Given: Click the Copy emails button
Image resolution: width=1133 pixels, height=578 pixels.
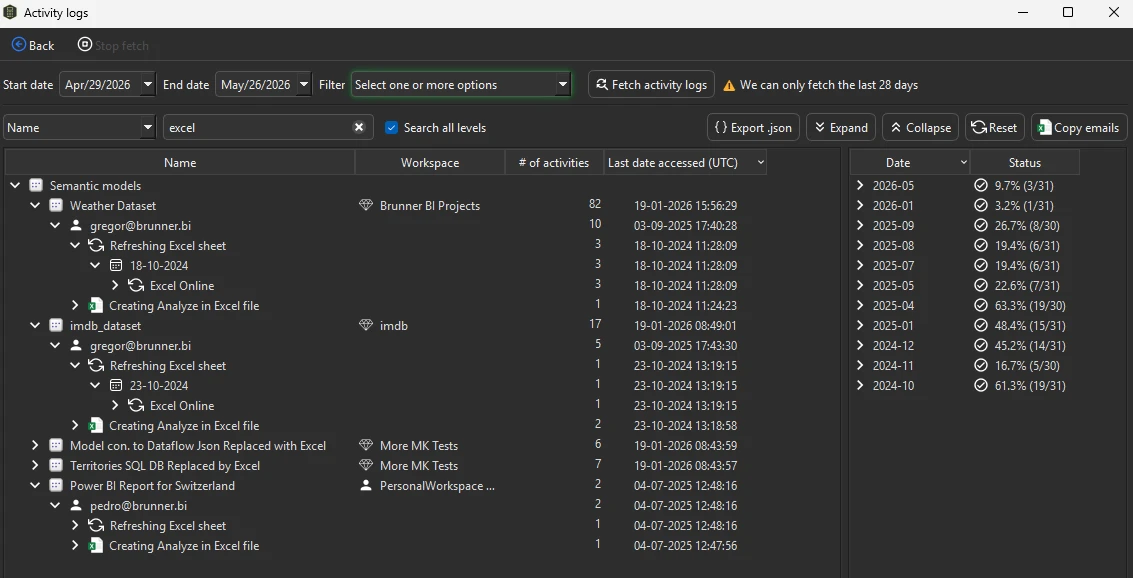Looking at the screenshot, I should [x=1079, y=128].
